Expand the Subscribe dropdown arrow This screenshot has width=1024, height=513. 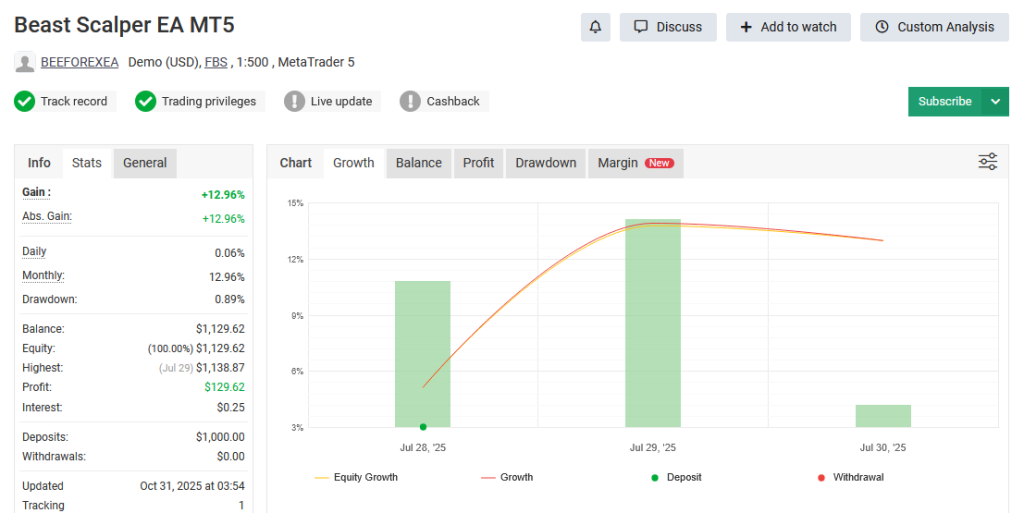click(995, 101)
